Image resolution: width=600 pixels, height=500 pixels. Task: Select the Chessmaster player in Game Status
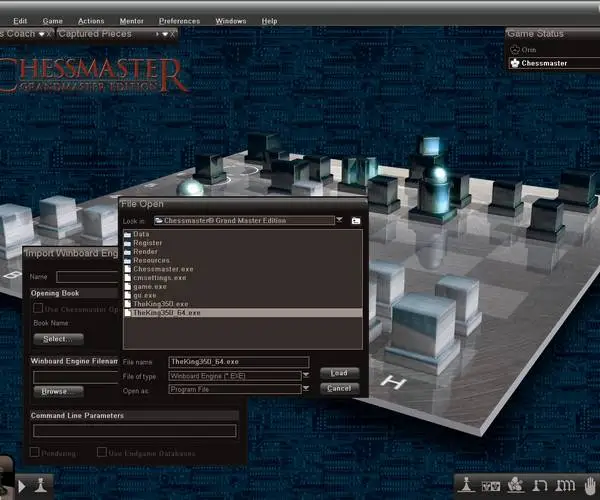(x=554, y=63)
